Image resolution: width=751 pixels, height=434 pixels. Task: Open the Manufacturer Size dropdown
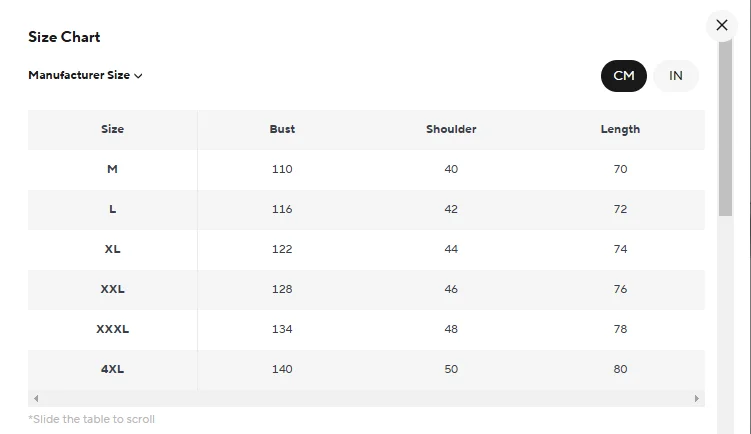85,75
